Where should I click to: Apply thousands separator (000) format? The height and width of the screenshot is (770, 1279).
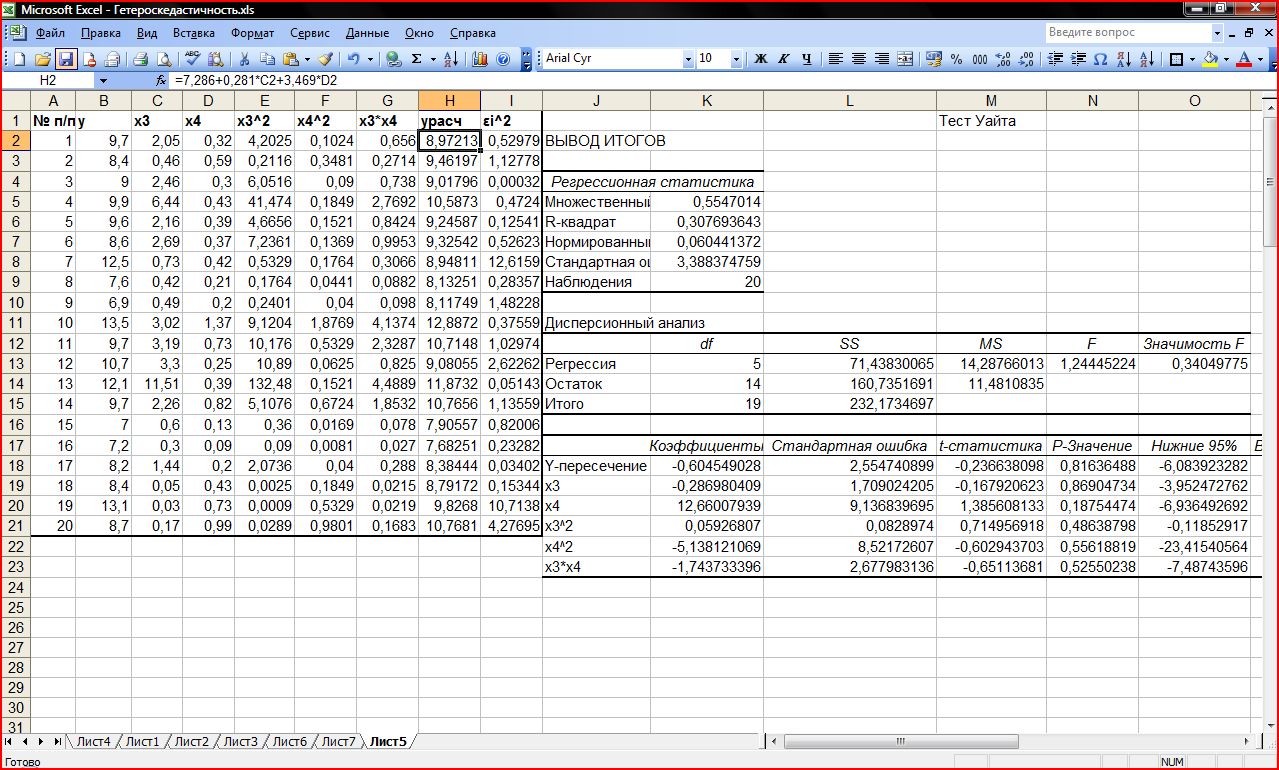pyautogui.click(x=980, y=59)
